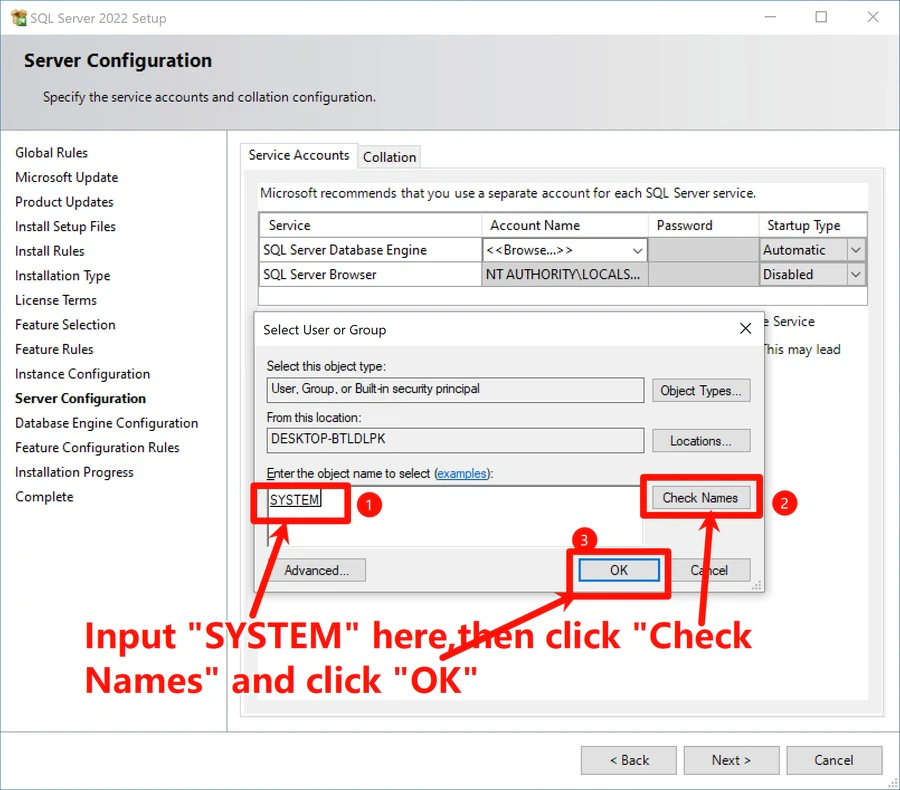The height and width of the screenshot is (790, 900).
Task: Select Complete step
Action: [44, 497]
